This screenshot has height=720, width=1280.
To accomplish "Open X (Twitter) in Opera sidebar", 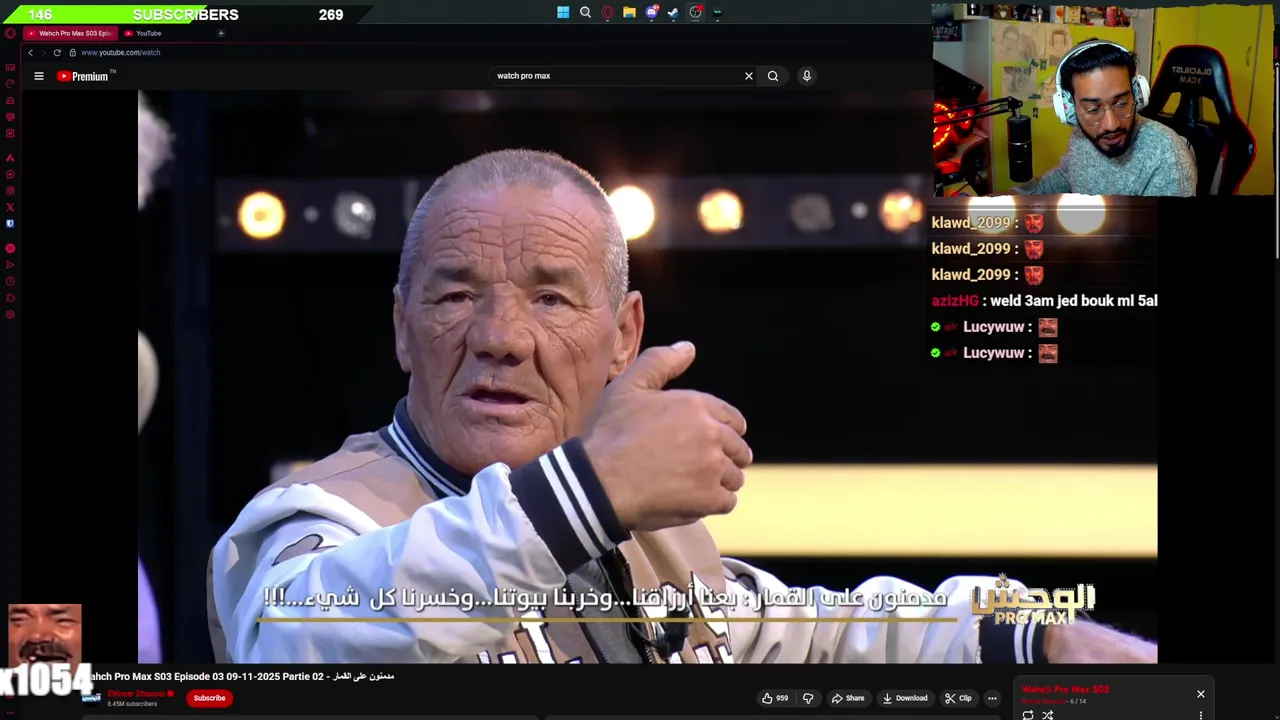I will (10, 207).
